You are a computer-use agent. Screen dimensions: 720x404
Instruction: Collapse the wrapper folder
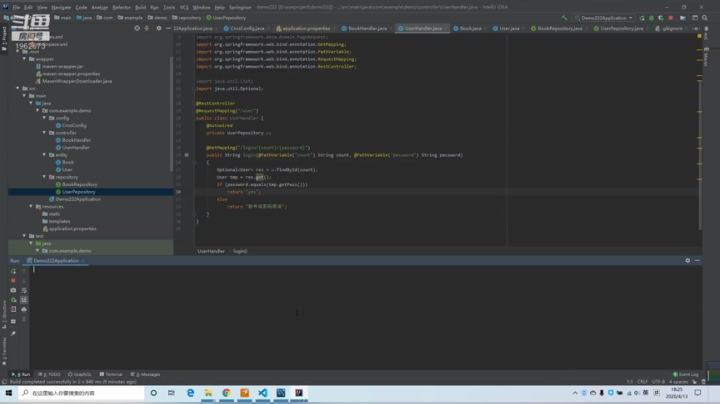click(24, 59)
